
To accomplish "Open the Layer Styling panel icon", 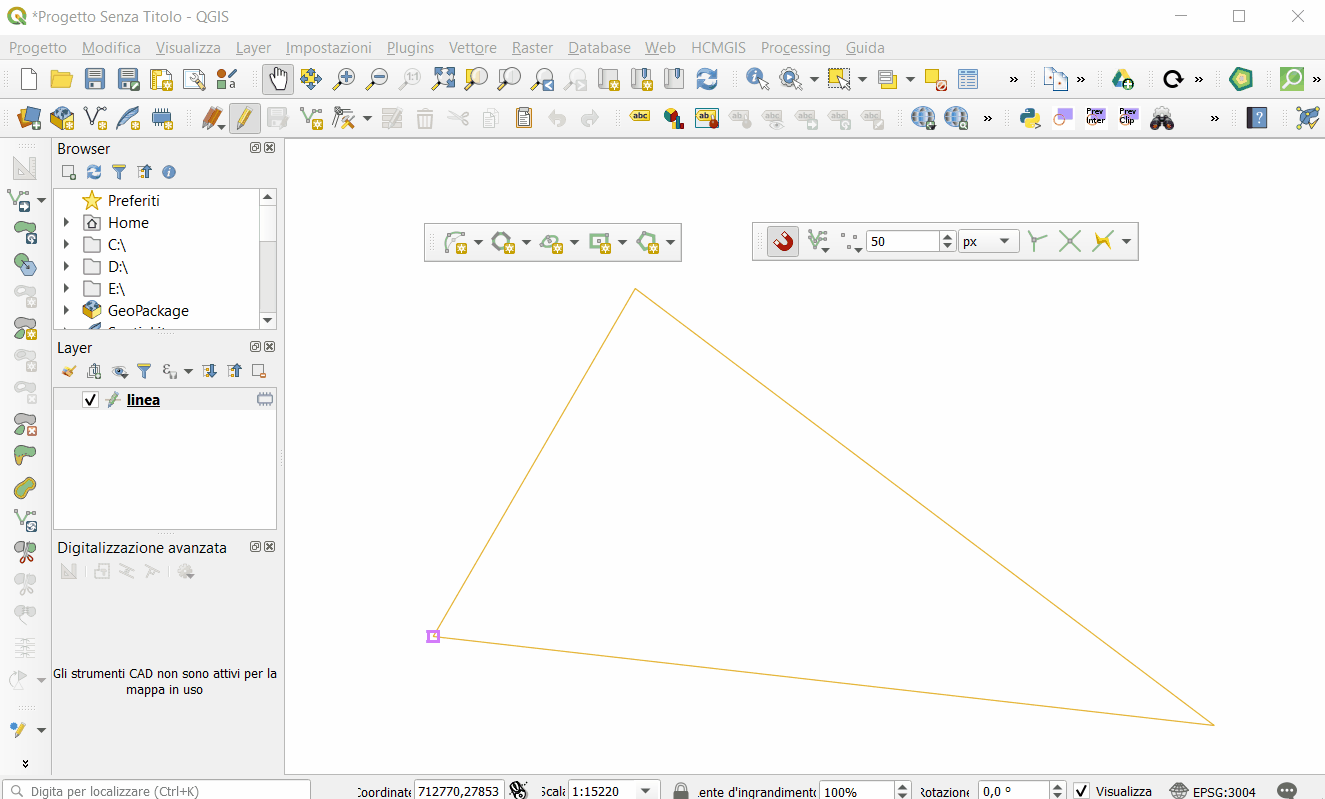I will point(68,370).
